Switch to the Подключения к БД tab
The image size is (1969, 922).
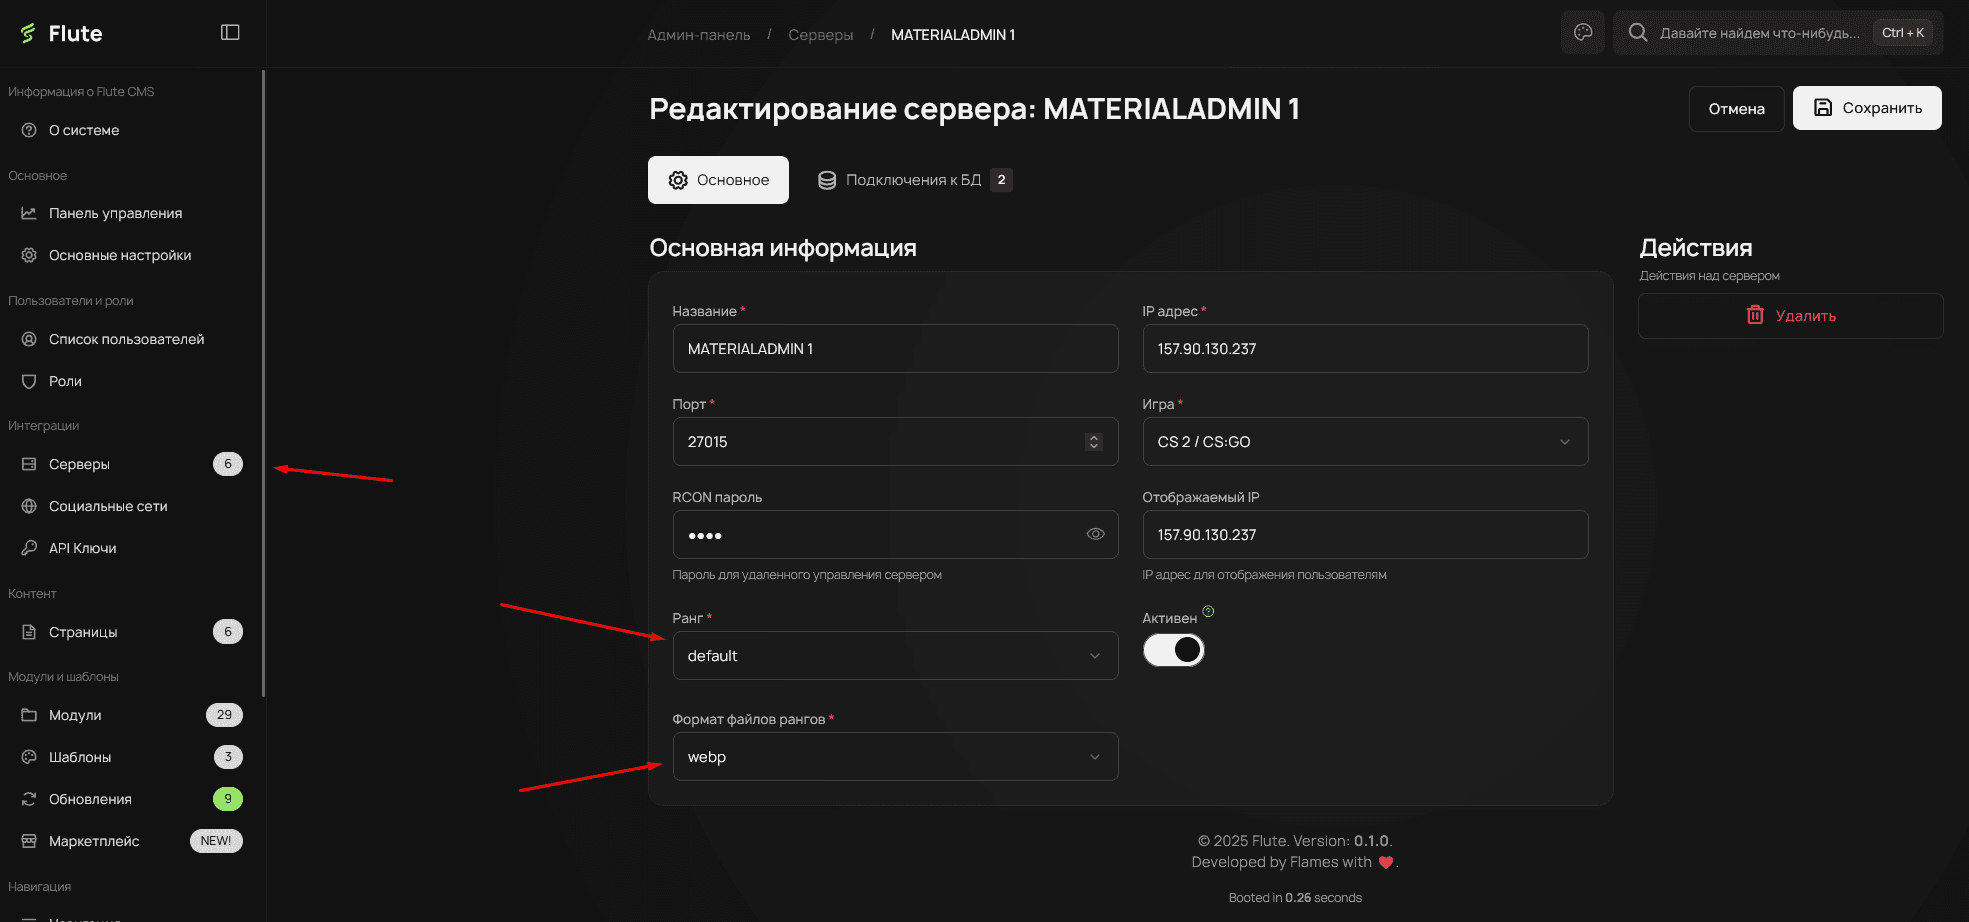(913, 180)
